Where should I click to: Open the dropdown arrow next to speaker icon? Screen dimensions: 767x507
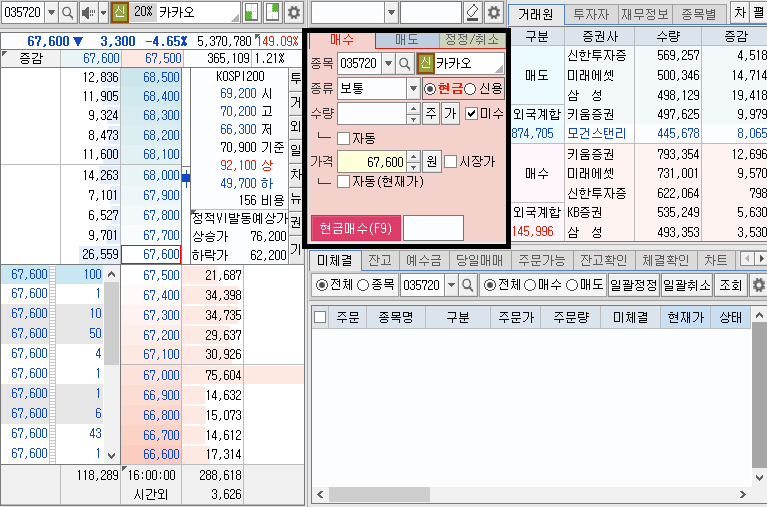tap(103, 13)
